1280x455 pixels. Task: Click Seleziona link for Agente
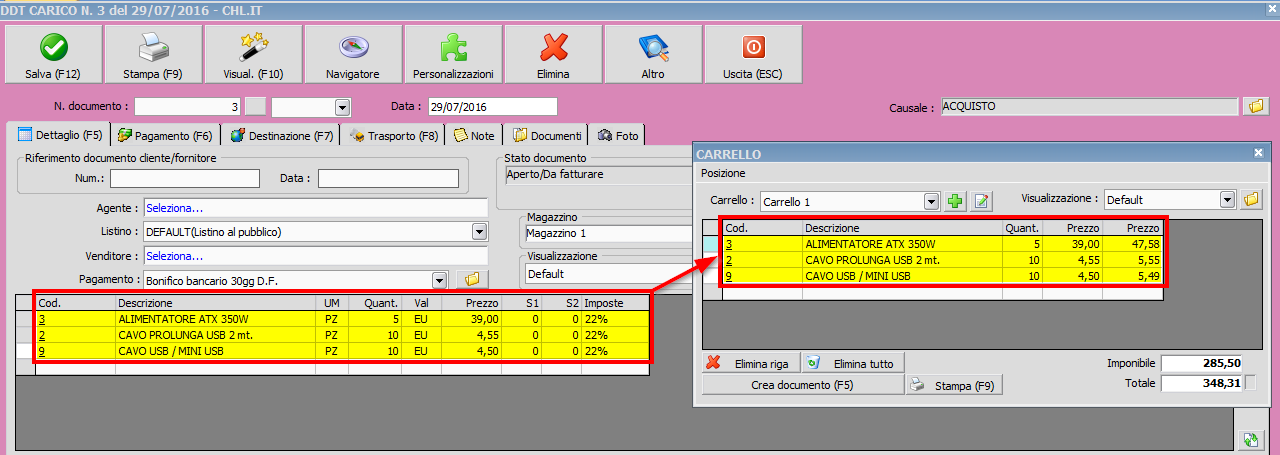tap(175, 208)
